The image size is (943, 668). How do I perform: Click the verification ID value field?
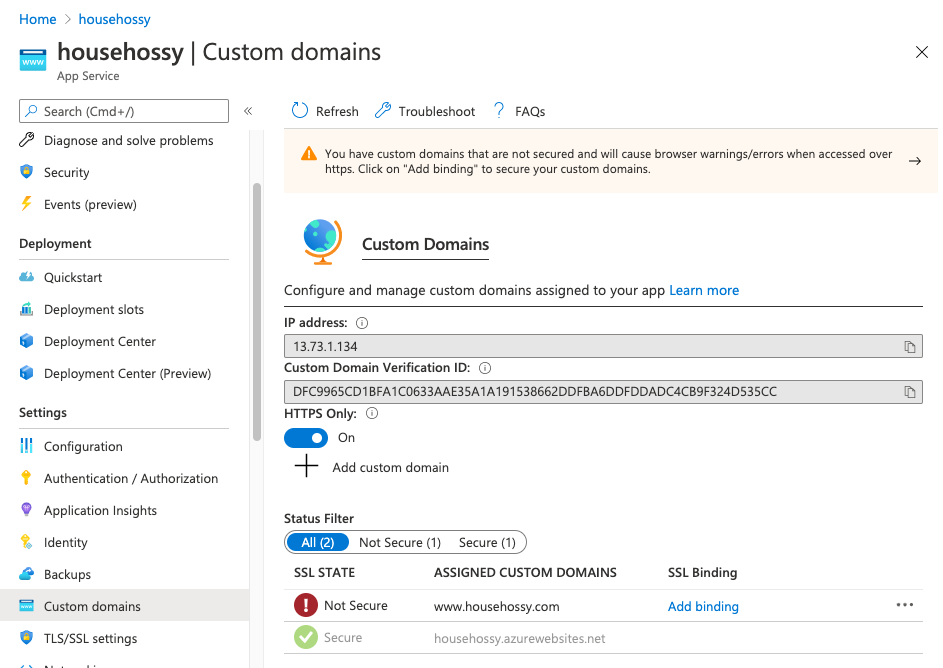(x=603, y=392)
